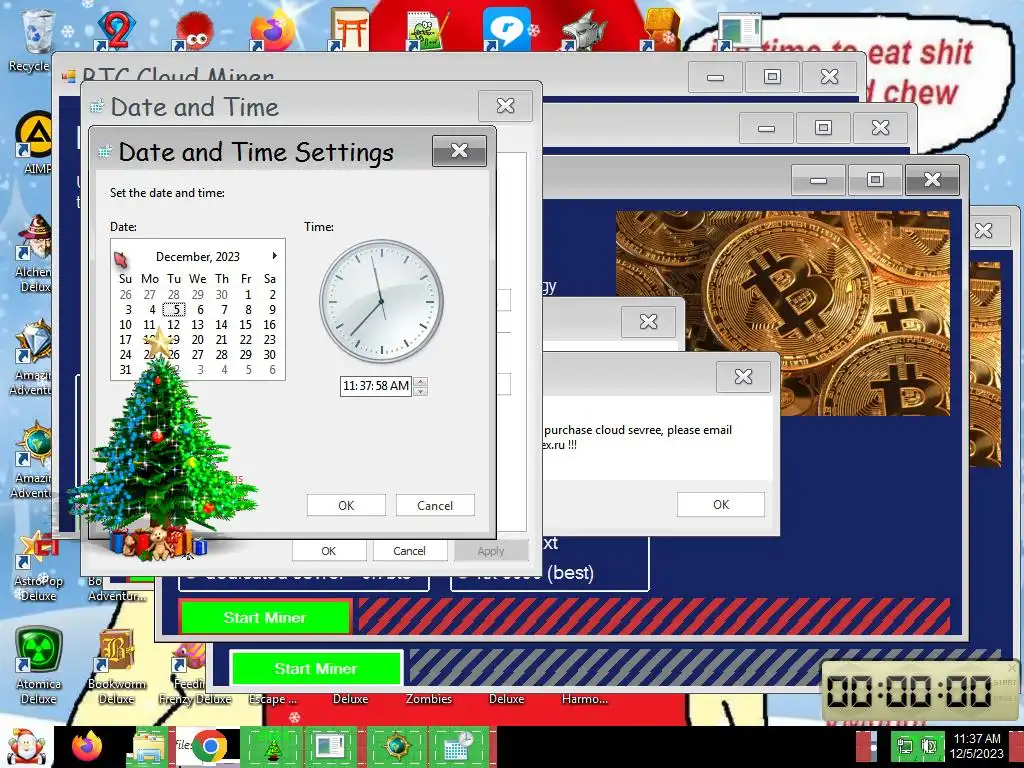Open the network icon in the system tray

905,746
